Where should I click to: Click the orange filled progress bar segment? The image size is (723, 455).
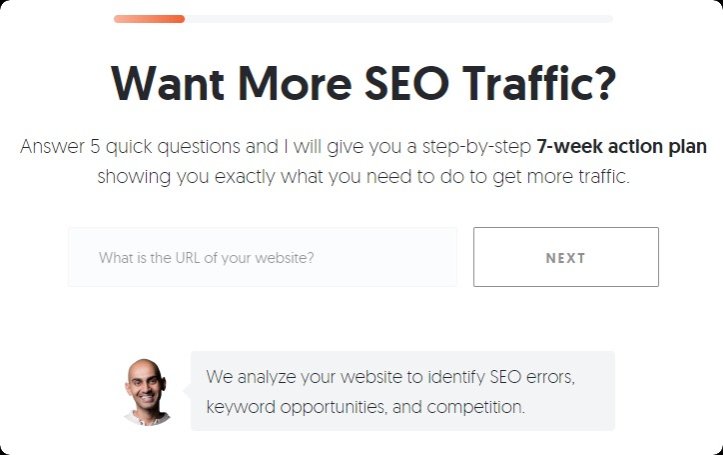pos(149,19)
